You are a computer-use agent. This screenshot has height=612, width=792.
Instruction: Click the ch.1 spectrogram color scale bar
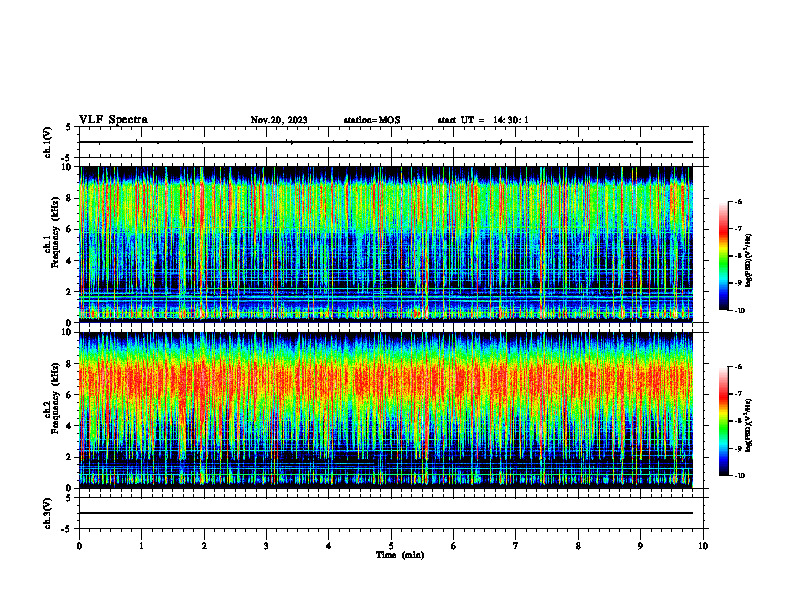coord(723,256)
